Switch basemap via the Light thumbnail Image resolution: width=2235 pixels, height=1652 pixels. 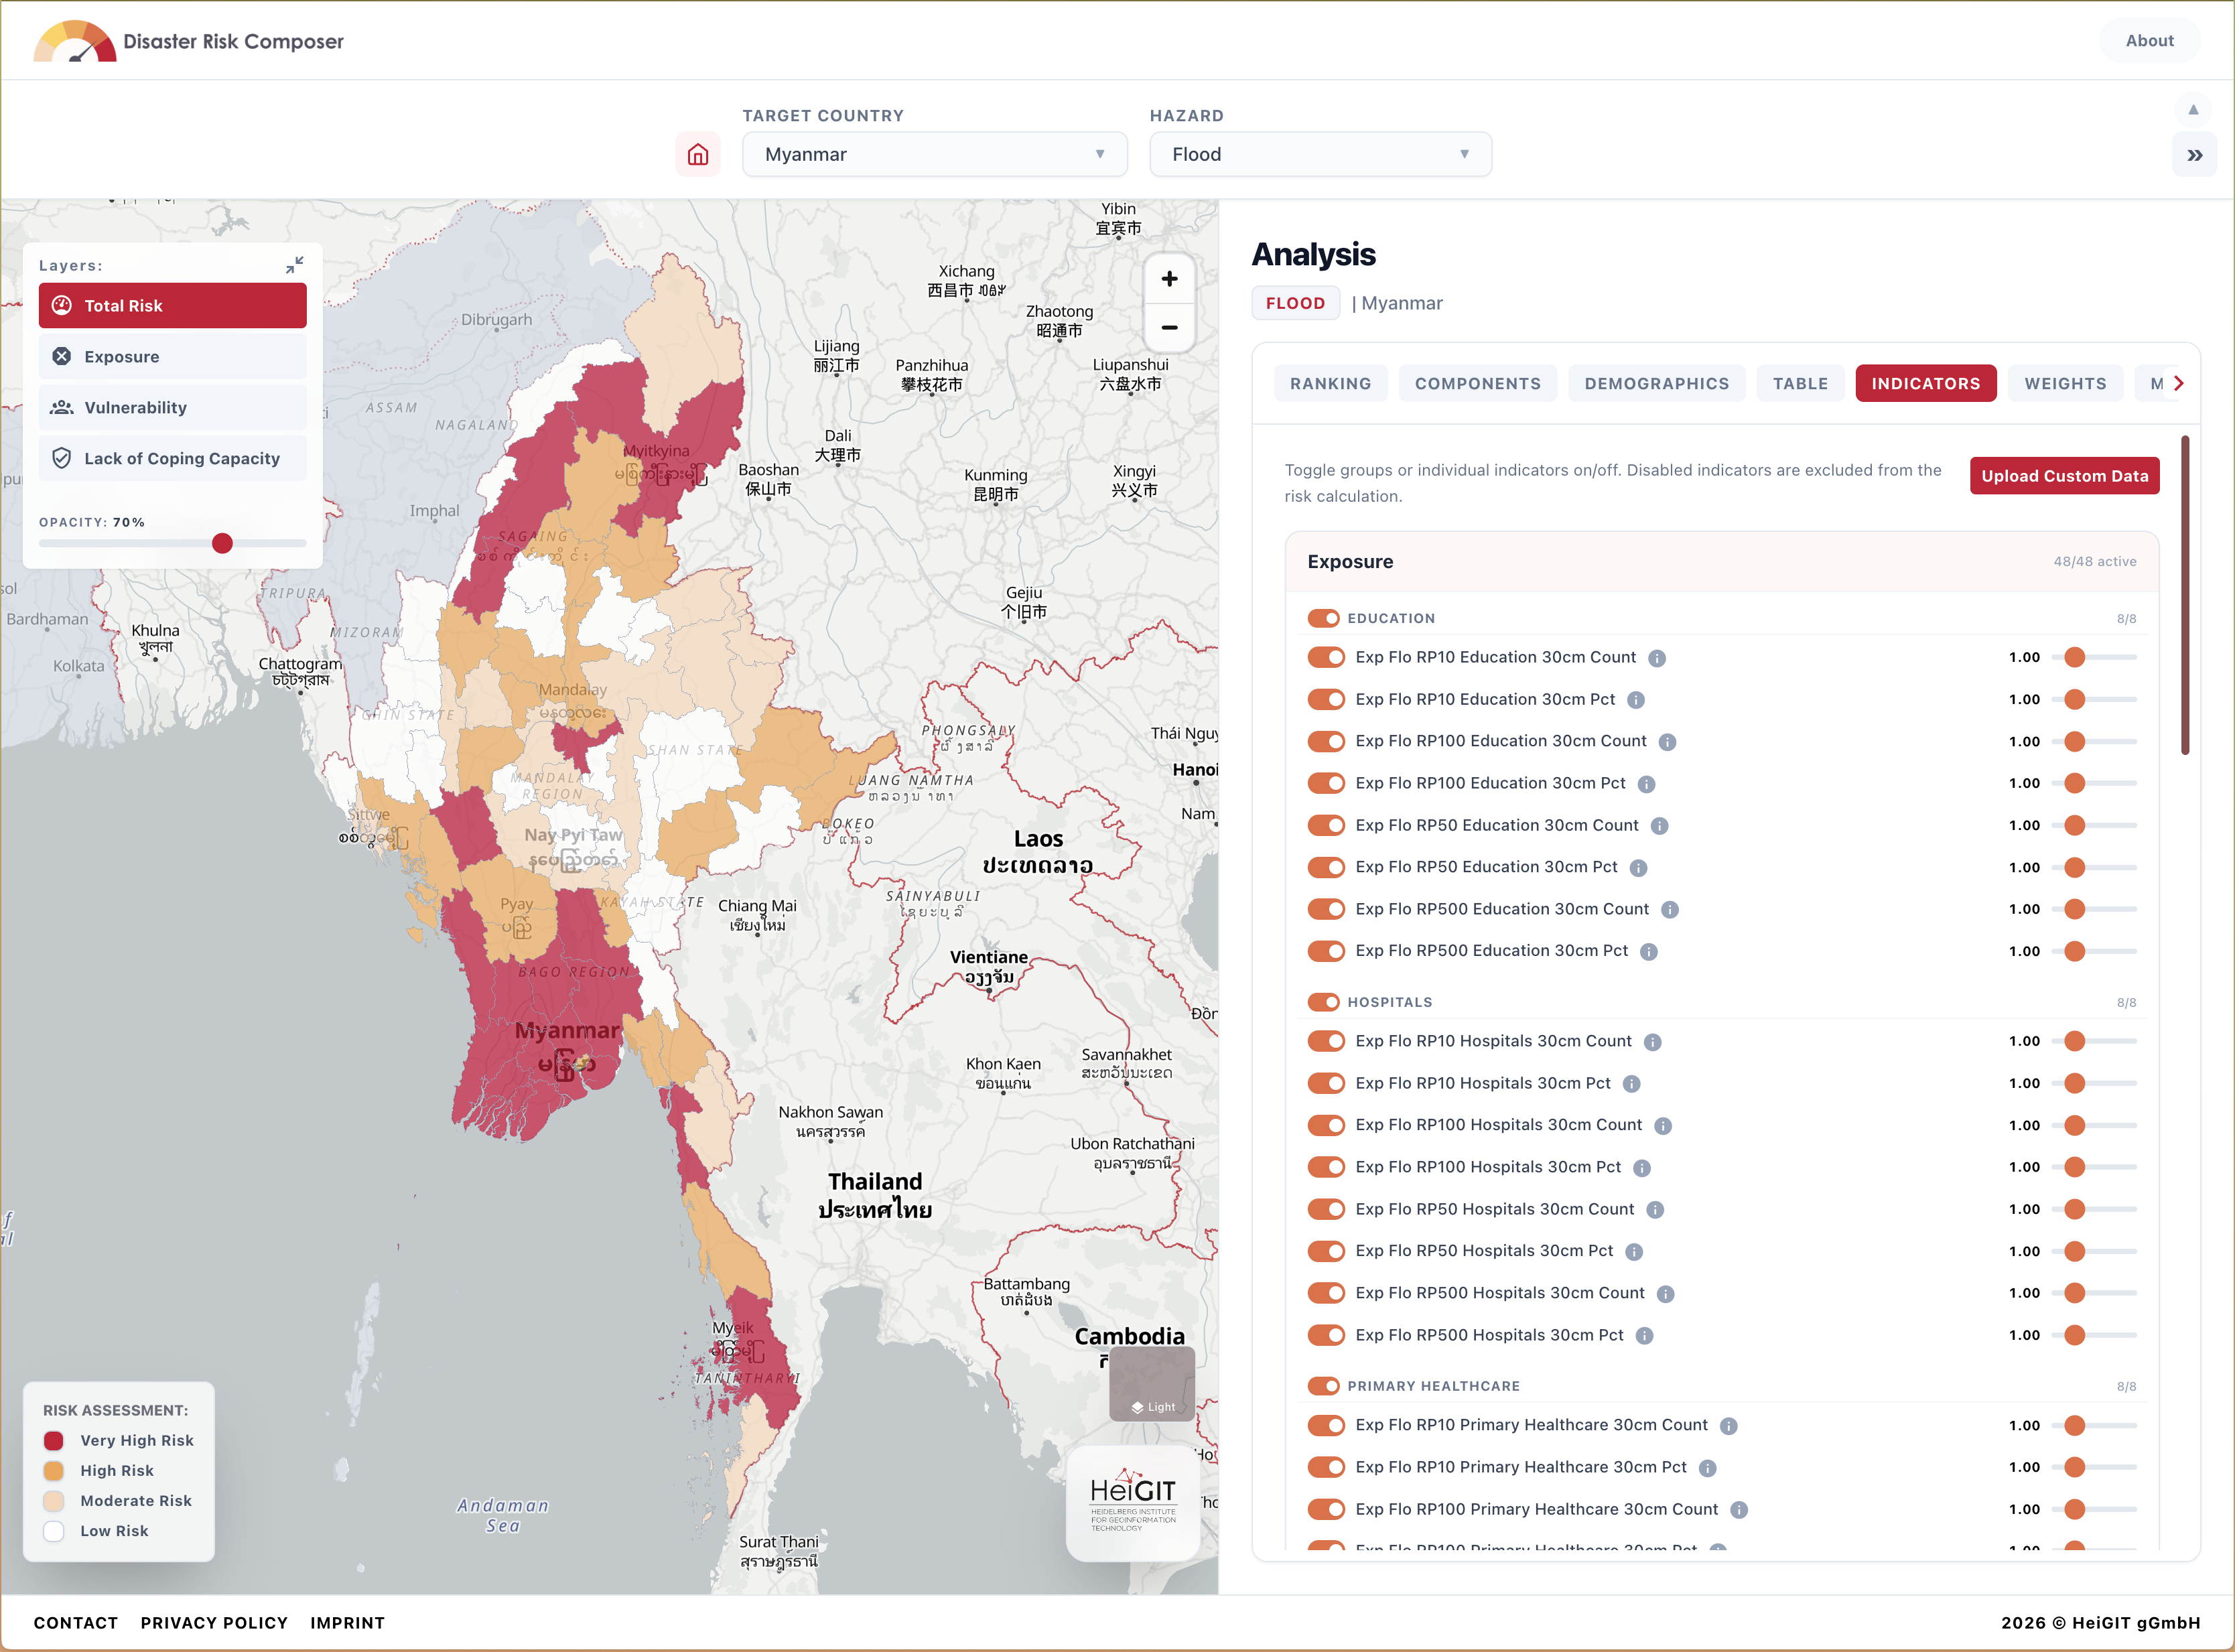coord(1152,1383)
